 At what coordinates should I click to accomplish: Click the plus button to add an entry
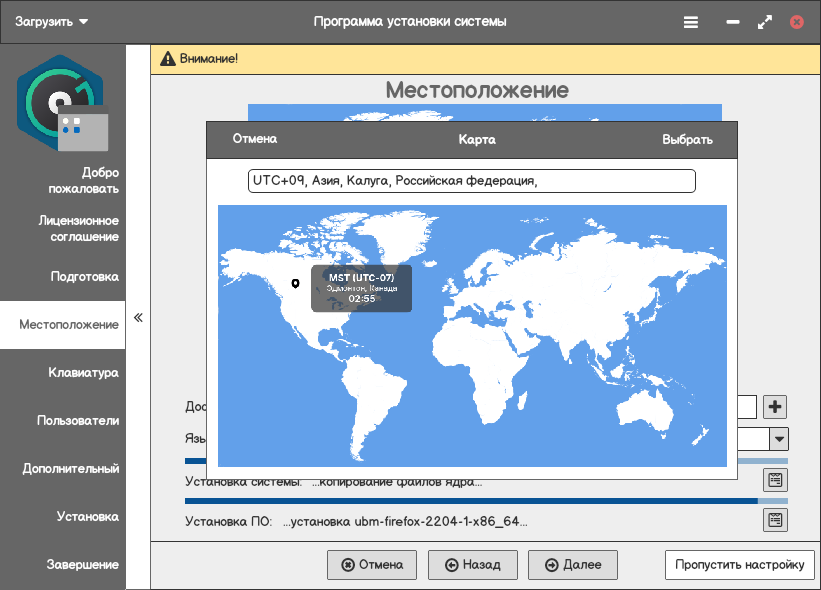776,407
